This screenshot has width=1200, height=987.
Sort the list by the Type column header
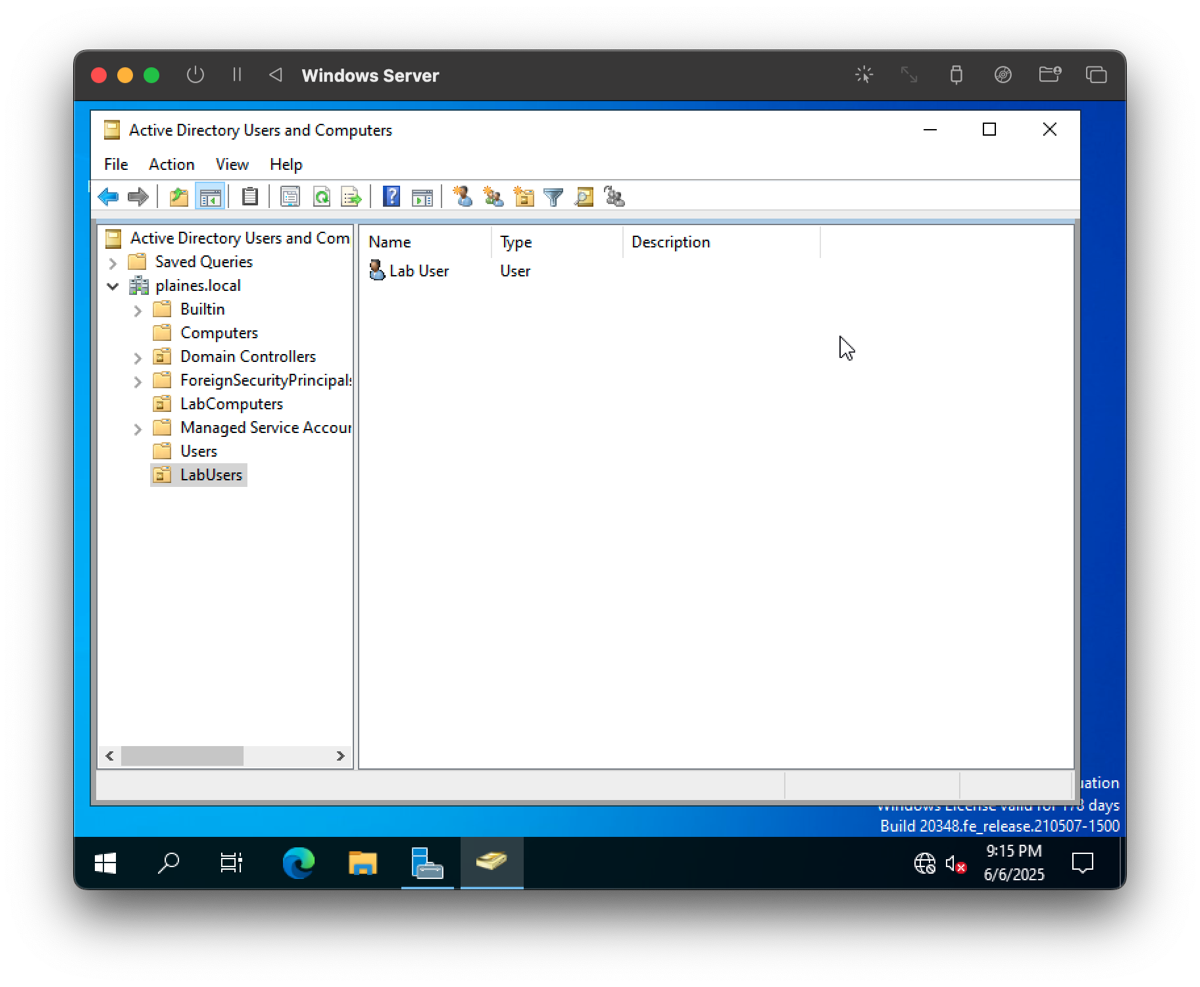557,242
